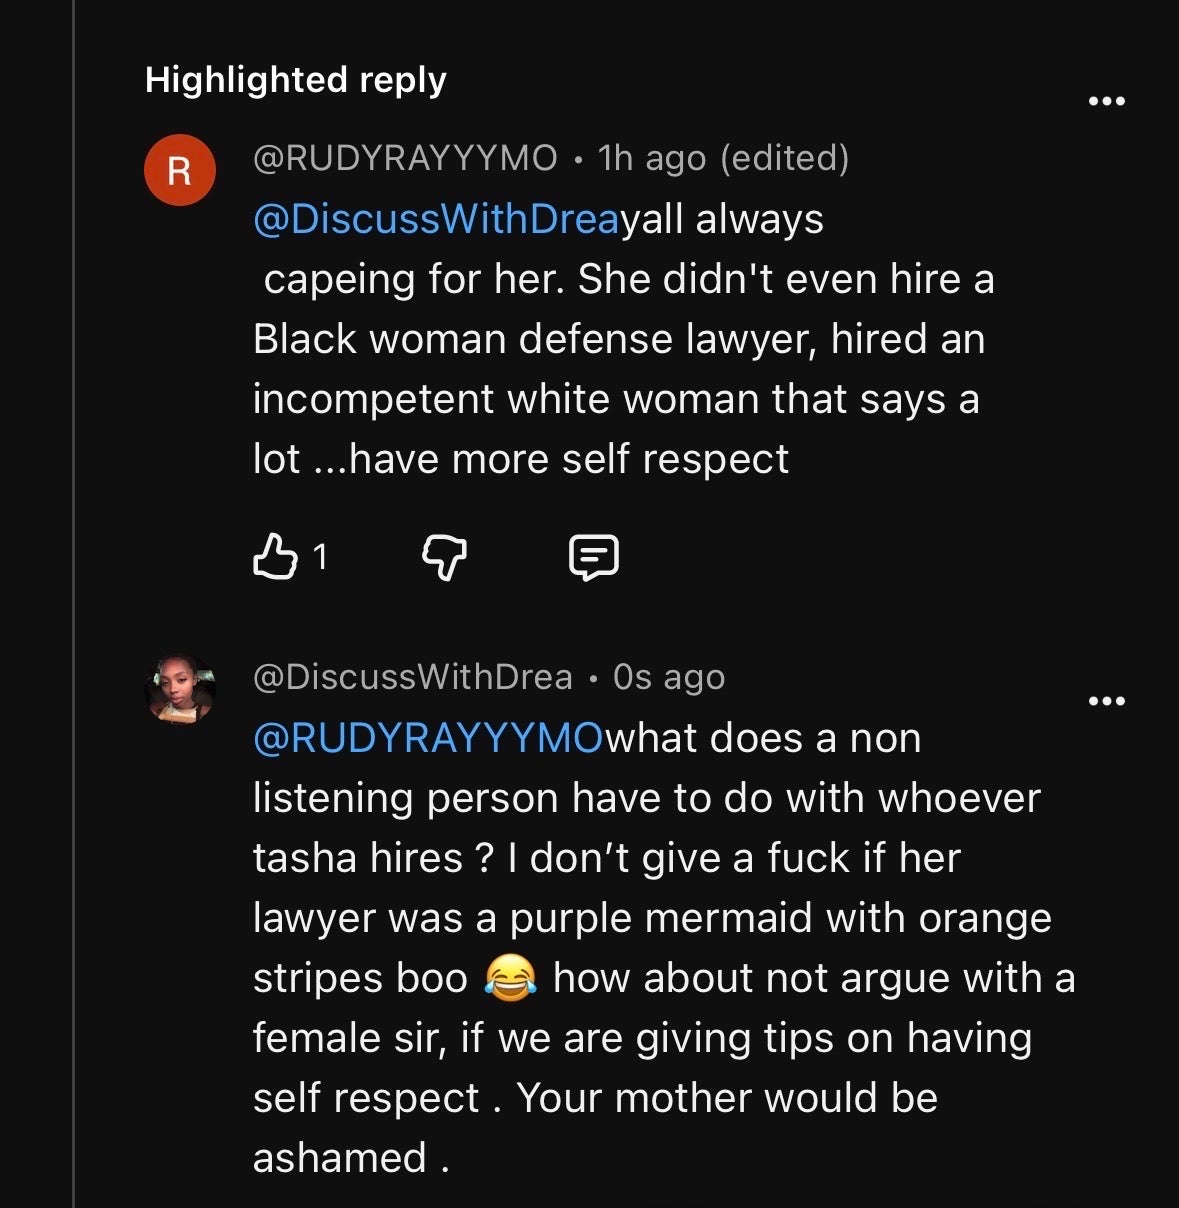Visit the @RUDYRAYYYMO channel from comment header

[405, 158]
